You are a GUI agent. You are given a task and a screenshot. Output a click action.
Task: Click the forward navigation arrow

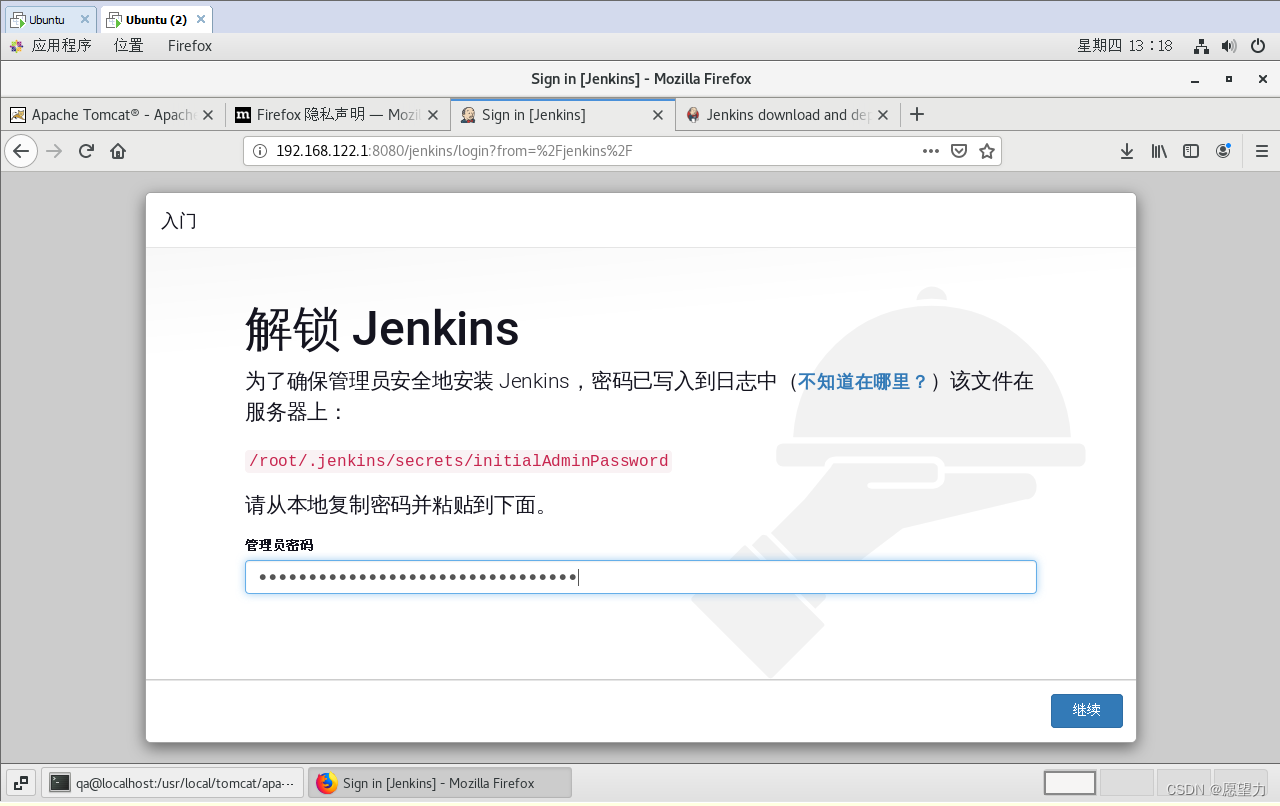54,151
